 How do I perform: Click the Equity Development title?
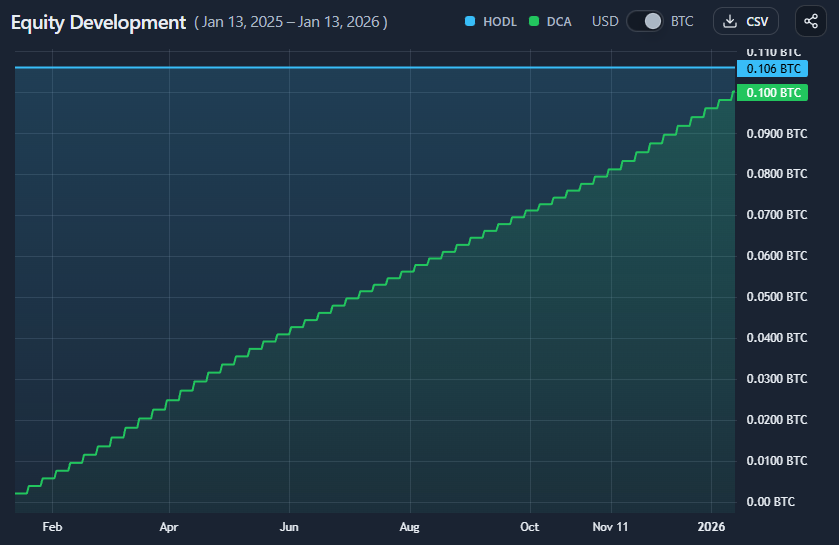tap(98, 22)
